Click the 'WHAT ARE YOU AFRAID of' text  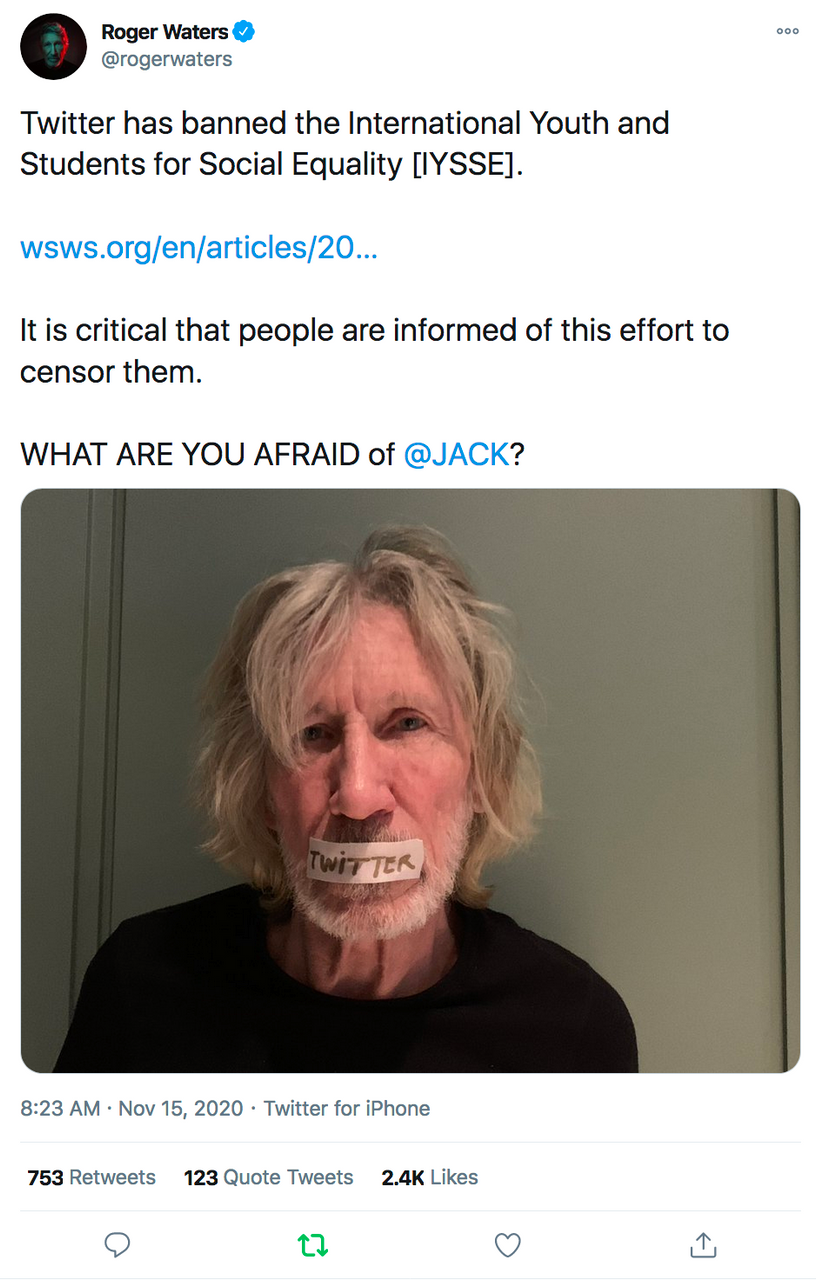pyautogui.click(x=207, y=454)
